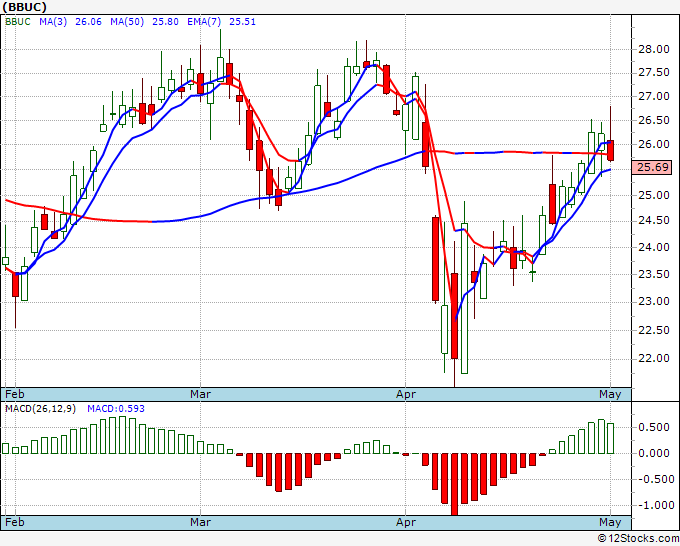This screenshot has height=546, width=680.
Task: Click May on the price chart date axis
Action: pyautogui.click(x=610, y=394)
